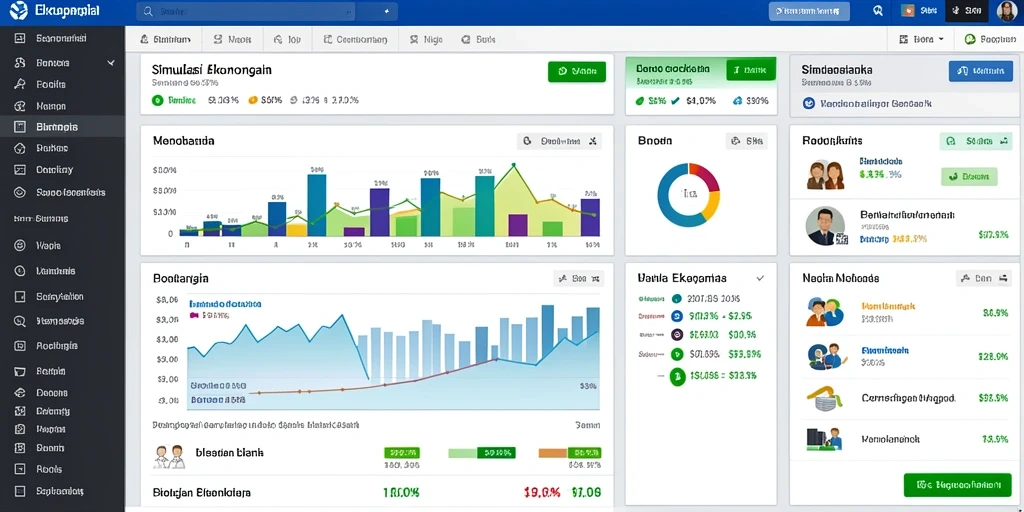Screen dimensions: 1024x512
Task: Click the light green button under Rodonkints
Action: point(969,176)
